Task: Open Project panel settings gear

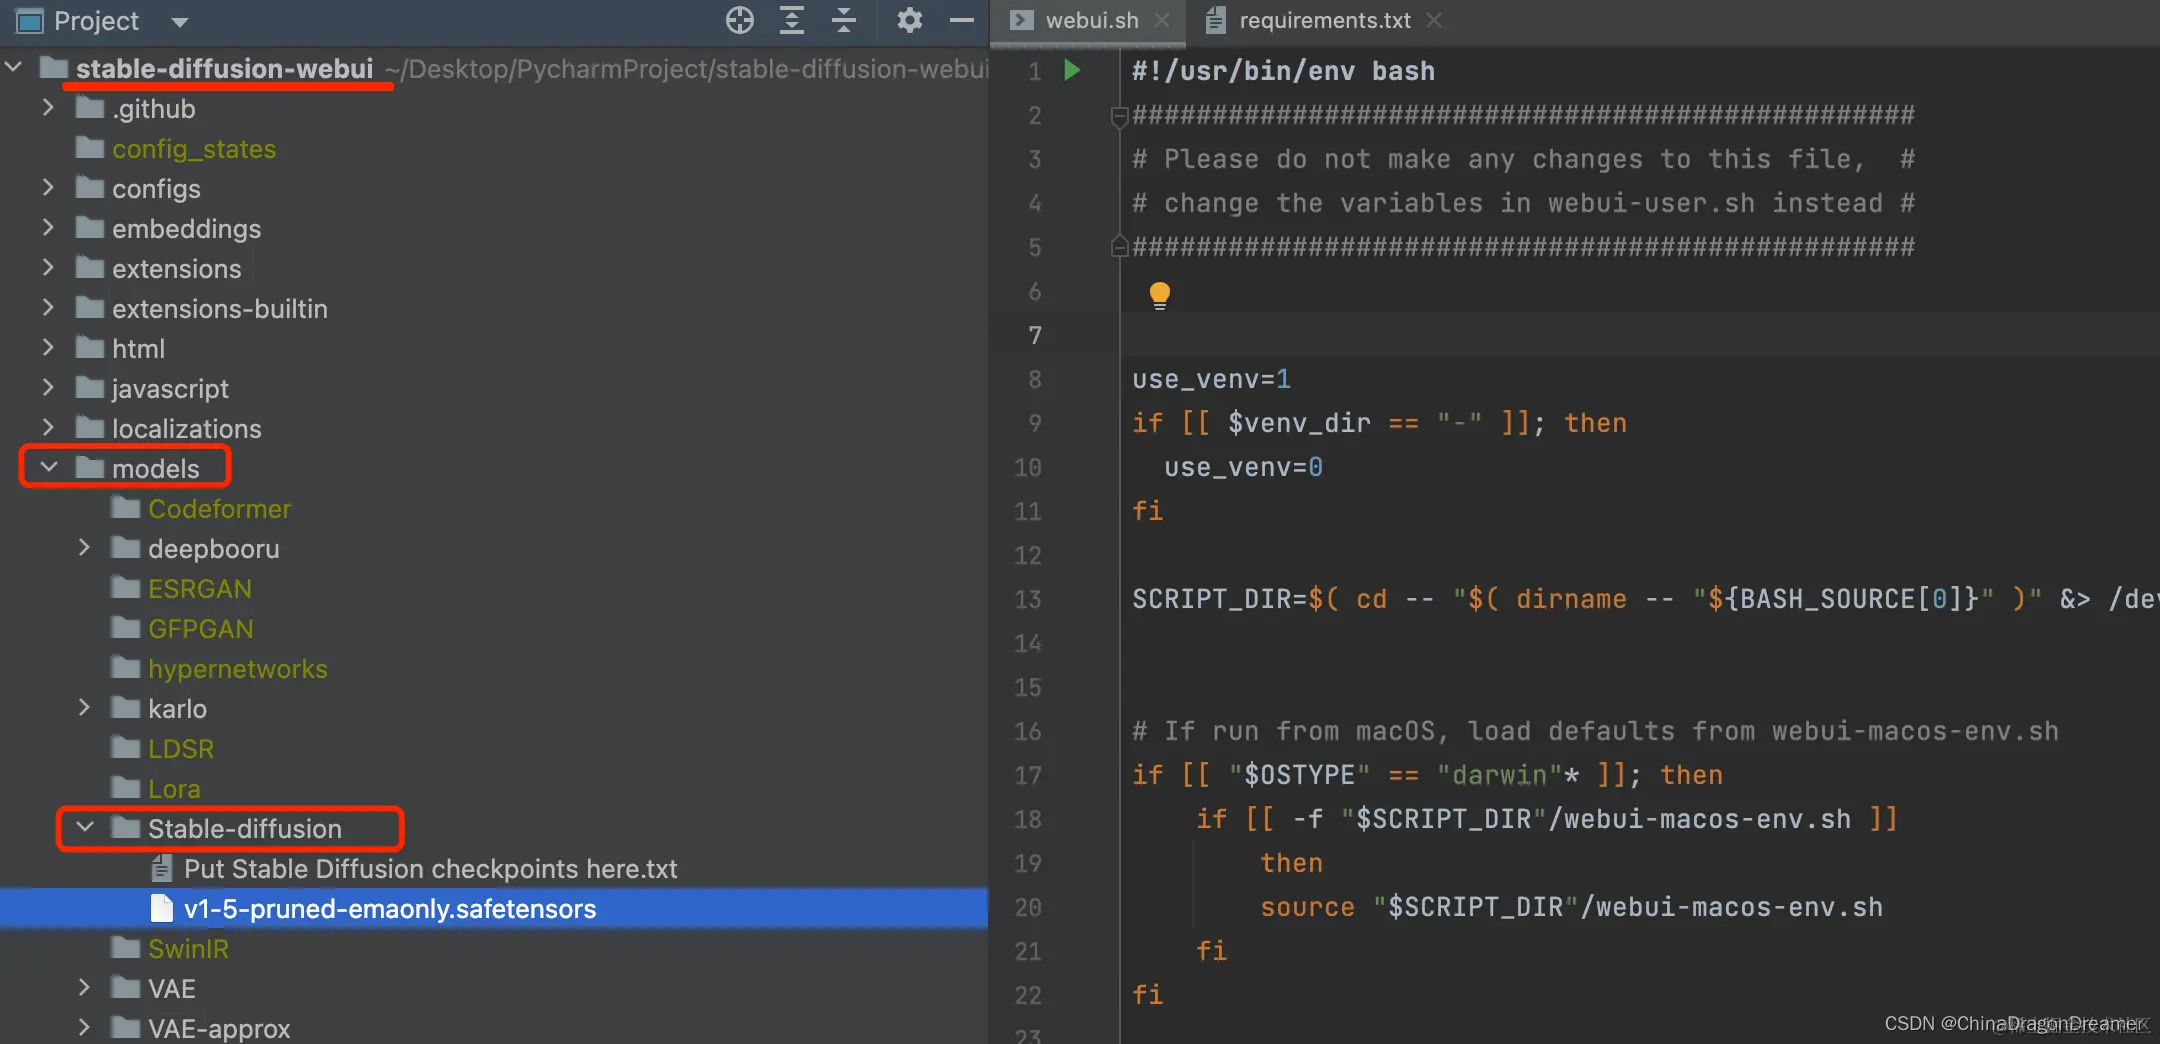Action: click(x=909, y=20)
